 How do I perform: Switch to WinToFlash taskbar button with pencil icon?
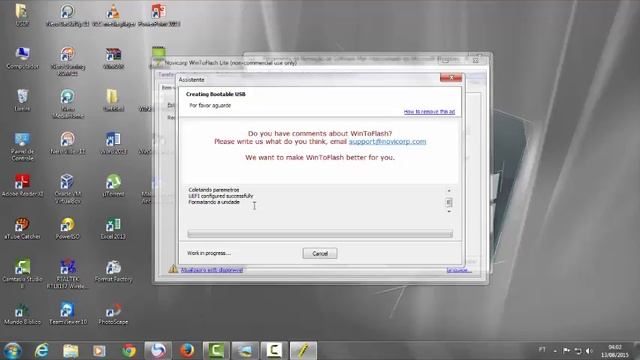click(x=303, y=351)
